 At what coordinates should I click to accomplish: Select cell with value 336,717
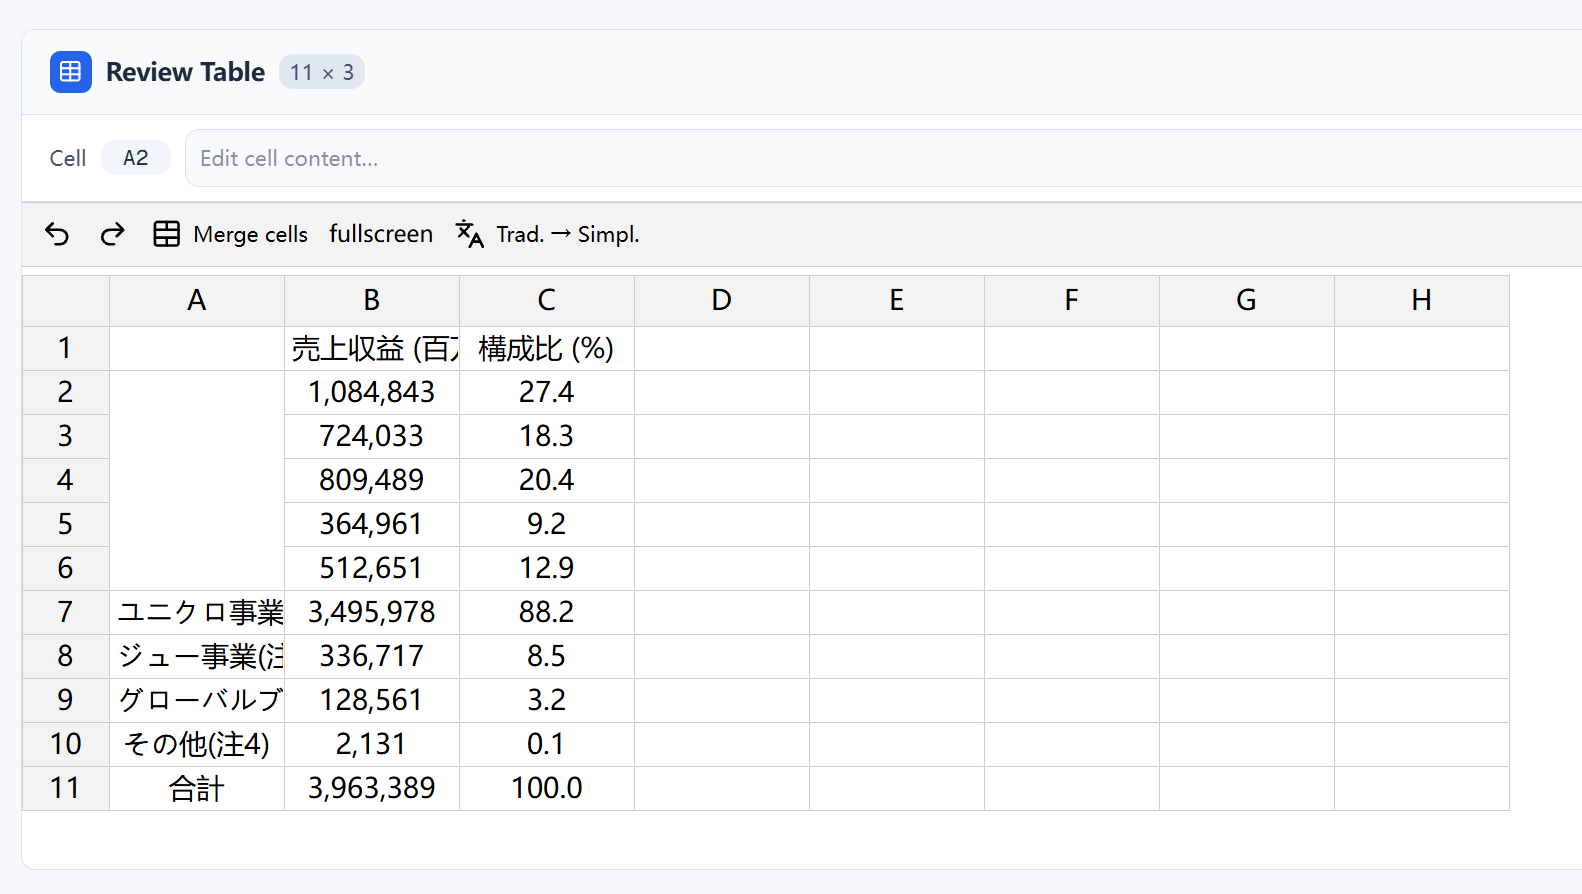tap(372, 657)
